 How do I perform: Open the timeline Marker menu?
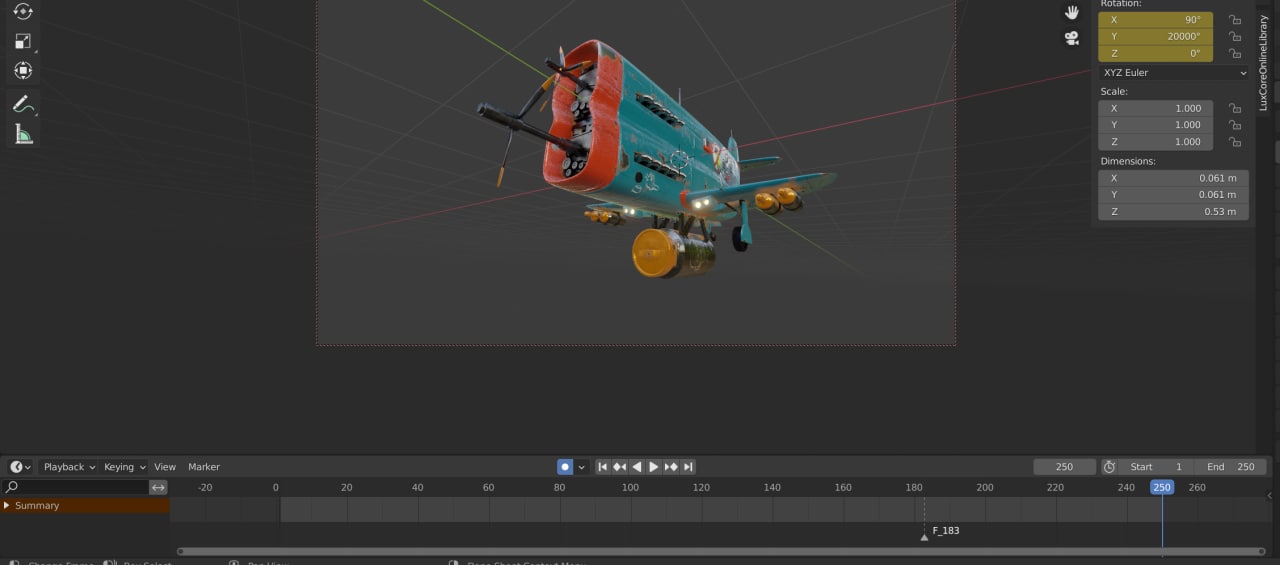(x=204, y=467)
